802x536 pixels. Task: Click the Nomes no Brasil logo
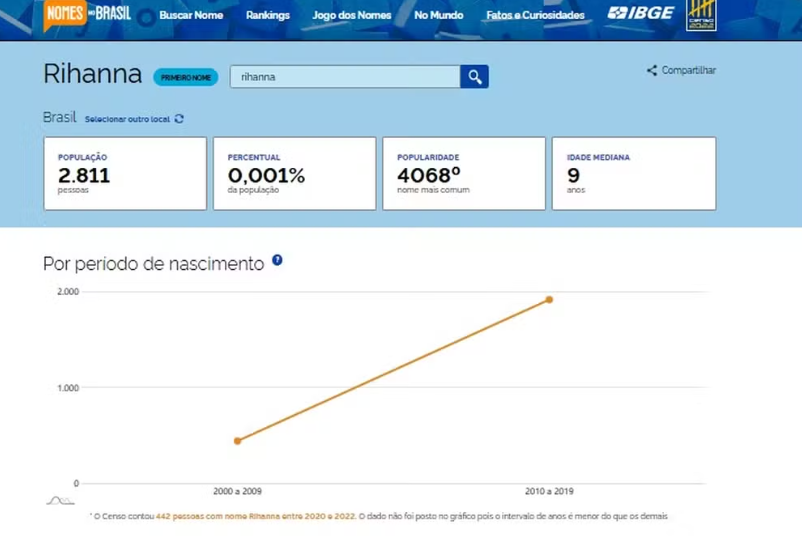pyautogui.click(x=88, y=14)
